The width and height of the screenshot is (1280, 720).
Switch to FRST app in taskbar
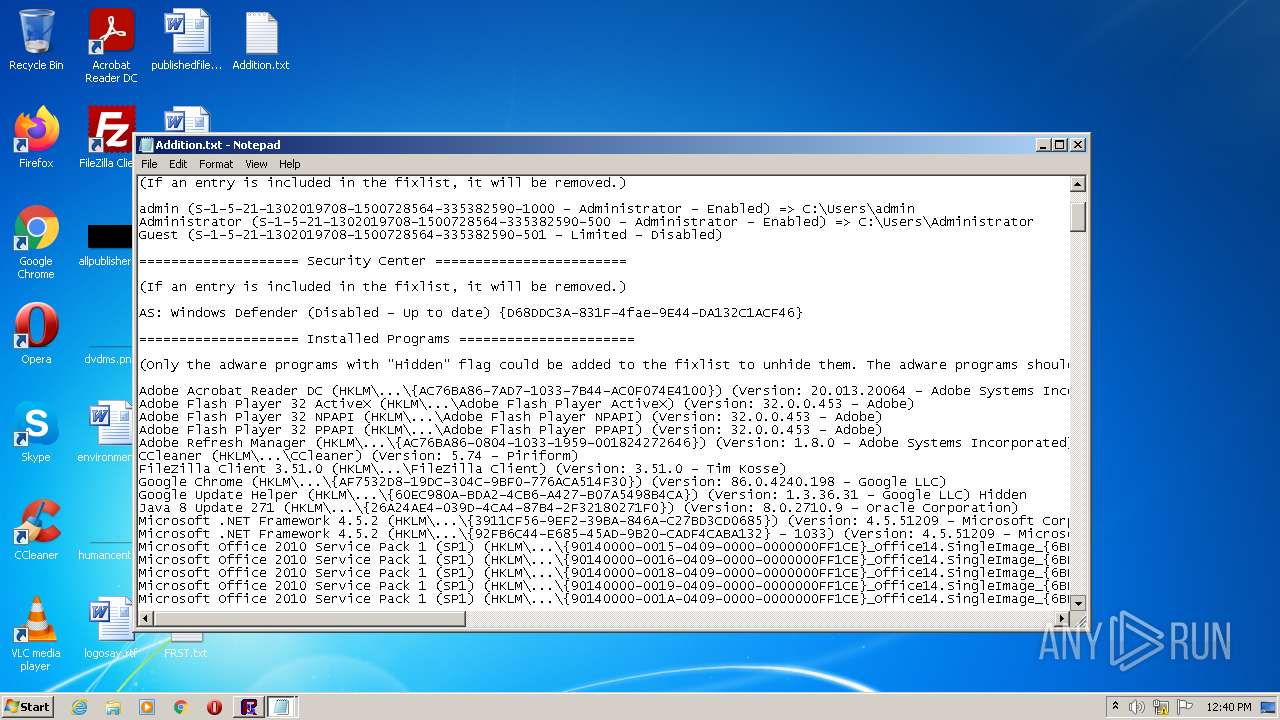click(249, 706)
